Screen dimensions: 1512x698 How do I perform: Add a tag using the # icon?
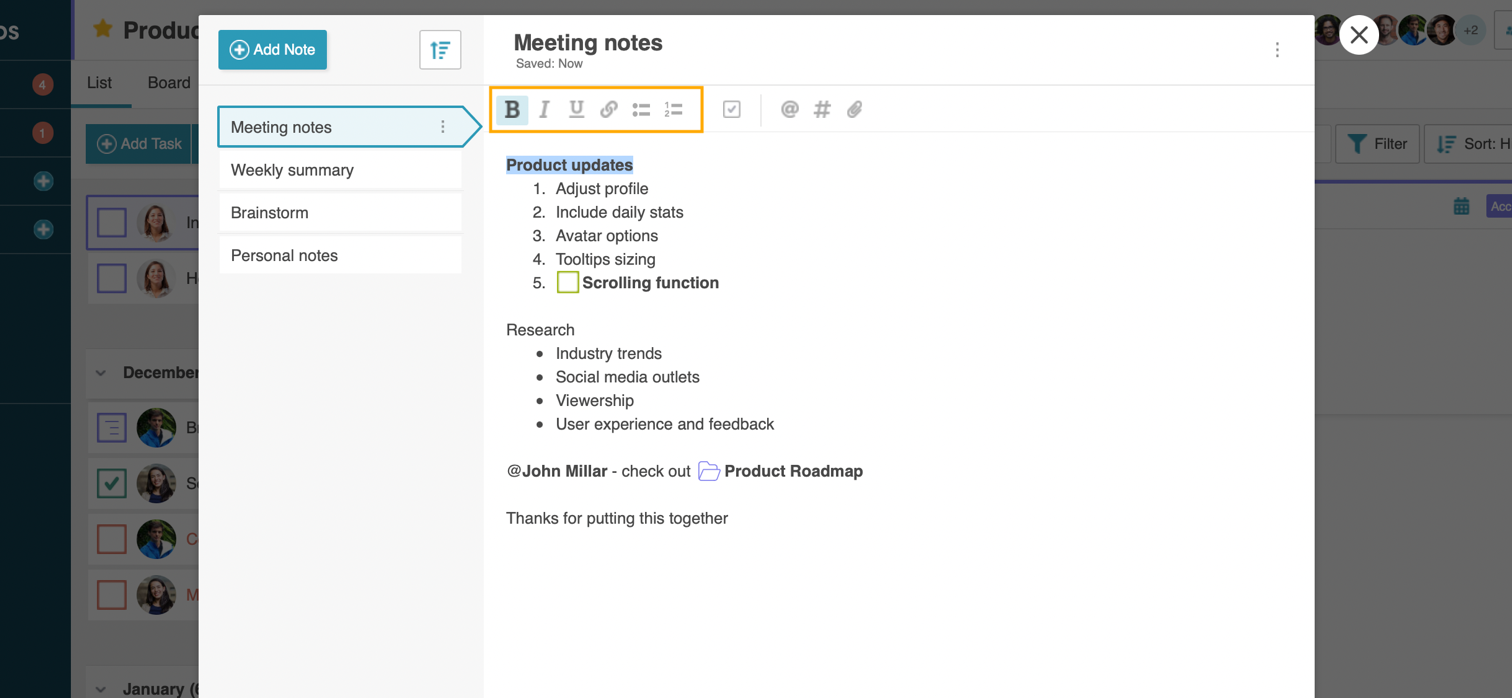822,109
